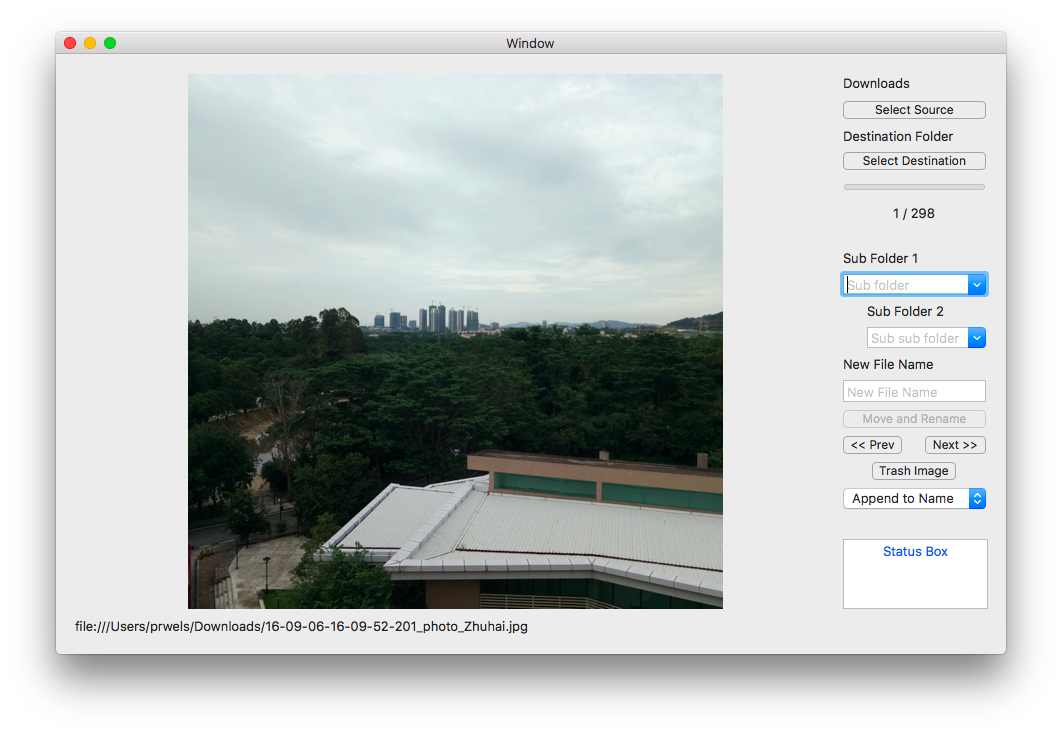Click into the Sub sub folder field
Image resolution: width=1062 pixels, height=734 pixels.
click(917, 338)
